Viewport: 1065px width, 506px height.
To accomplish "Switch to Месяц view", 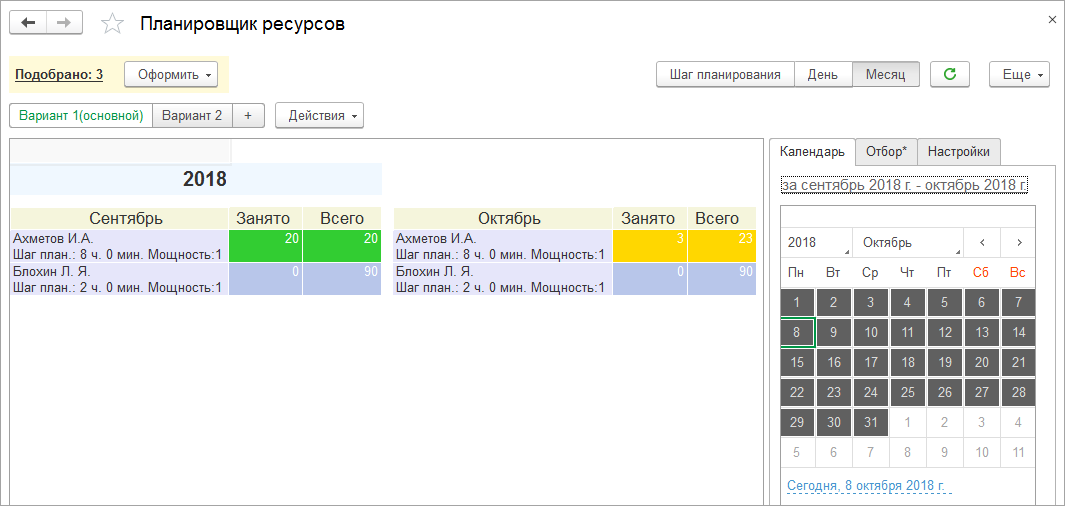I will tap(886, 75).
